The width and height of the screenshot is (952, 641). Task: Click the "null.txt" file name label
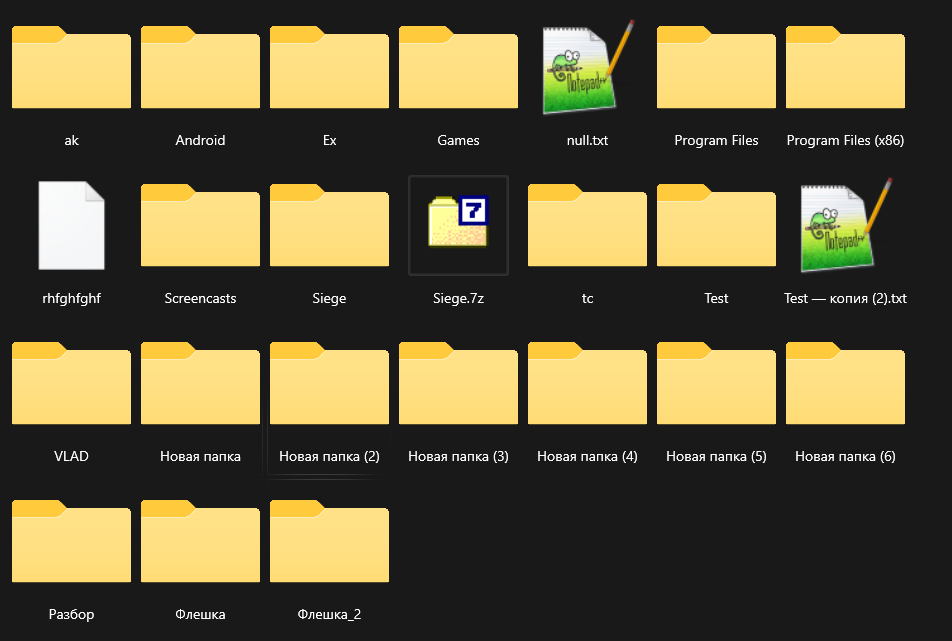(x=587, y=140)
